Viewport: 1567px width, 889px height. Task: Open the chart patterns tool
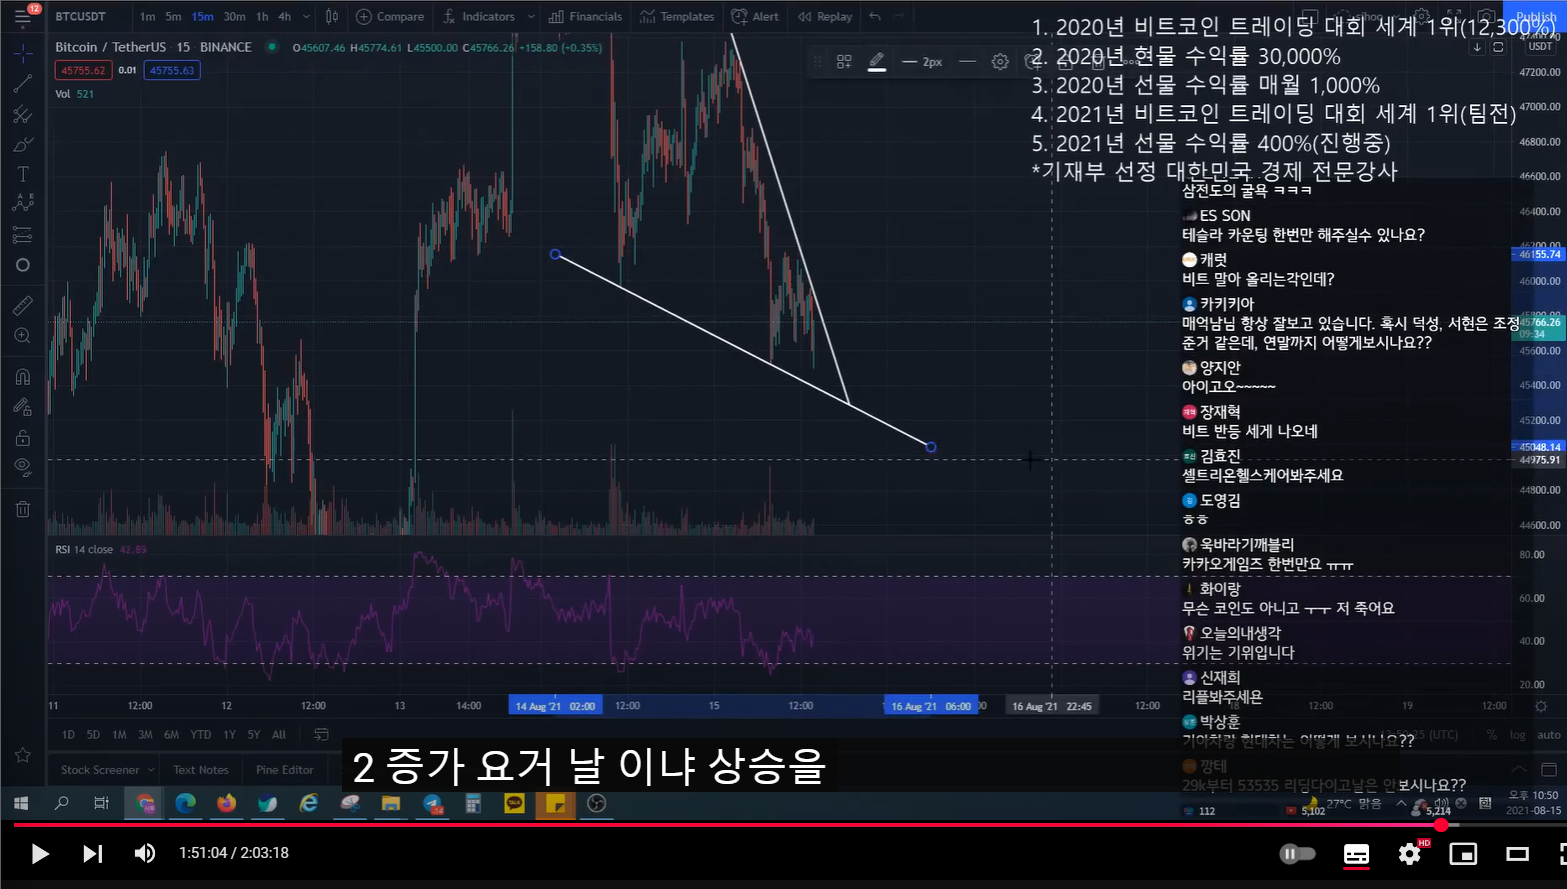(23, 204)
